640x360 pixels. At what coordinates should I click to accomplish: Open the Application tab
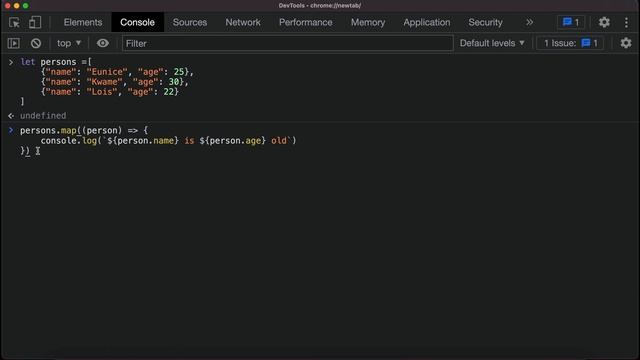(427, 22)
